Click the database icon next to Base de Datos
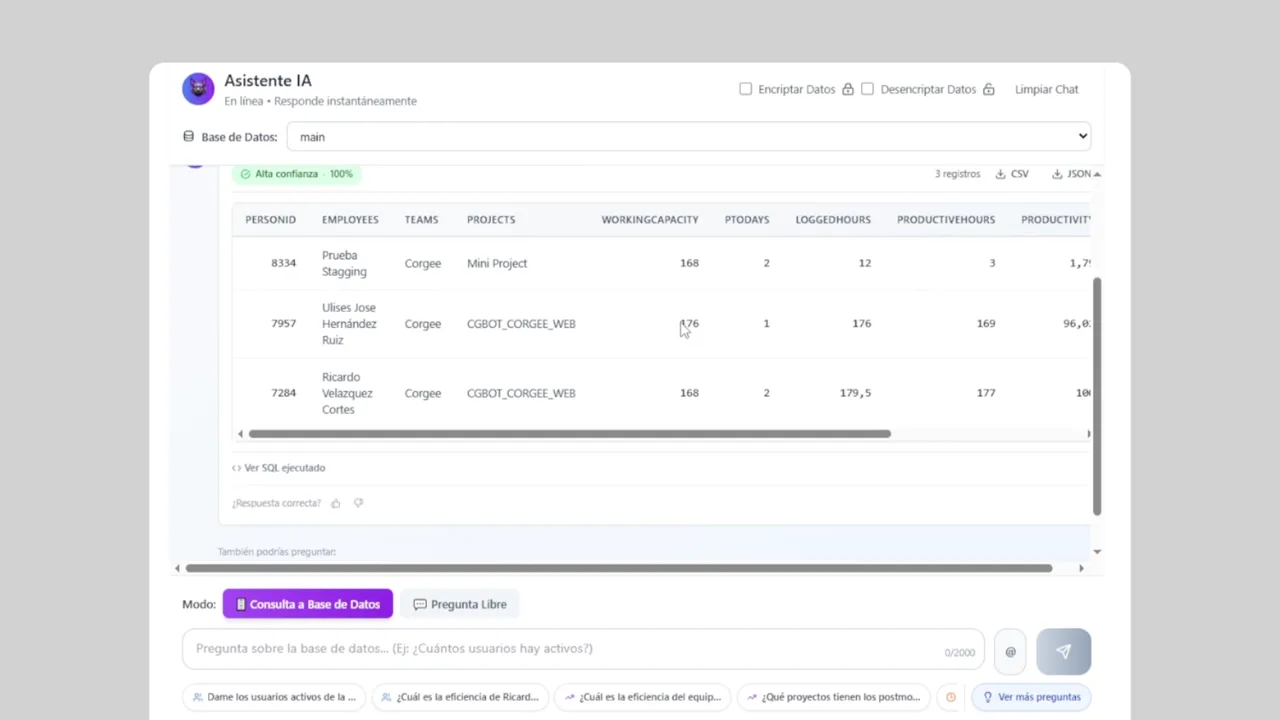 tap(188, 137)
